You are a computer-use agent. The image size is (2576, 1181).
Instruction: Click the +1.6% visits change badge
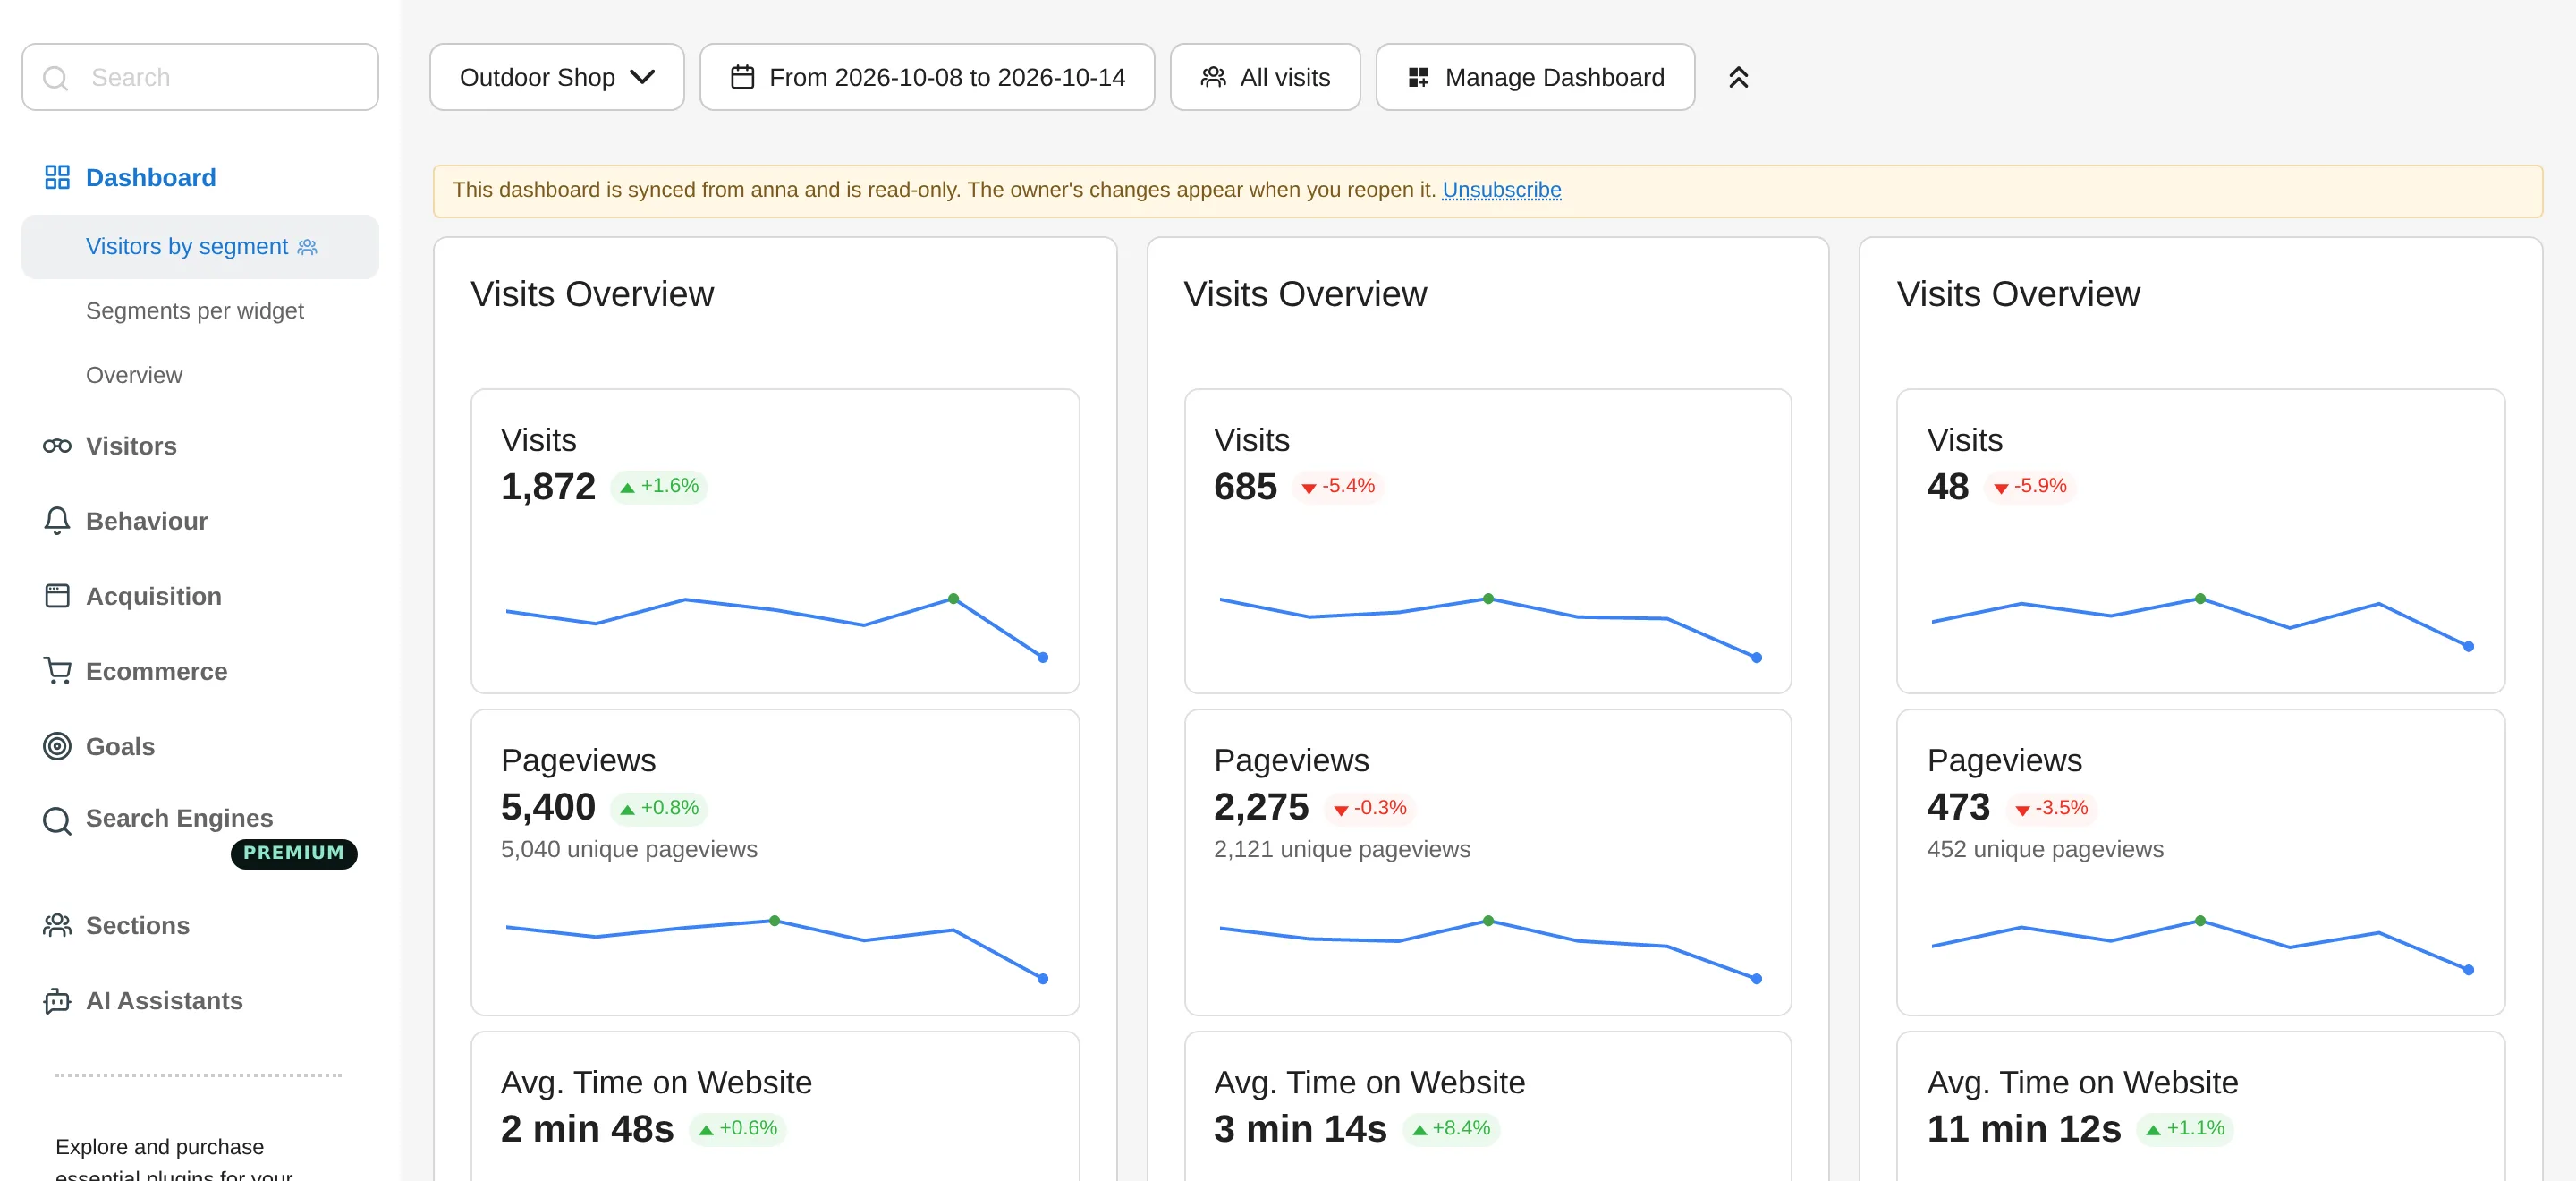(x=659, y=486)
